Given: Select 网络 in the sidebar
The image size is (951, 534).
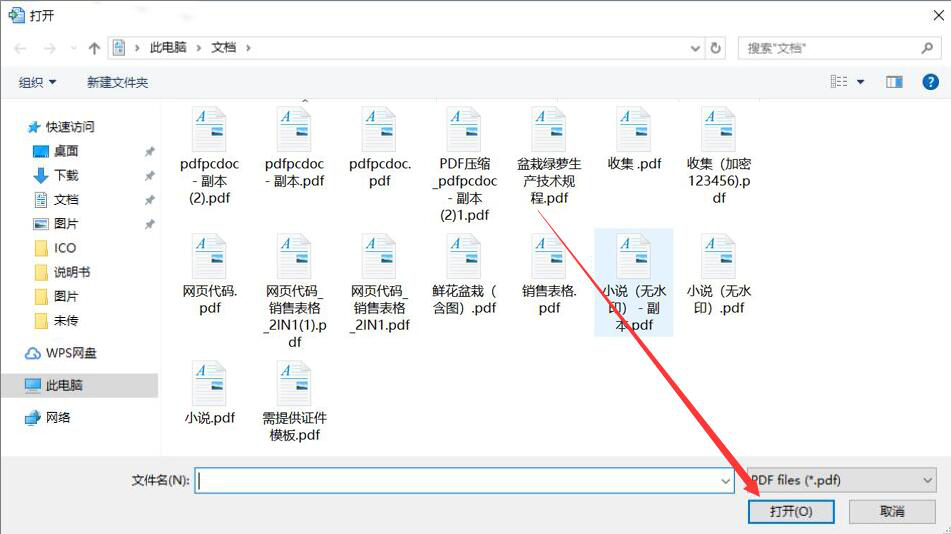Looking at the screenshot, I should tap(48, 417).
